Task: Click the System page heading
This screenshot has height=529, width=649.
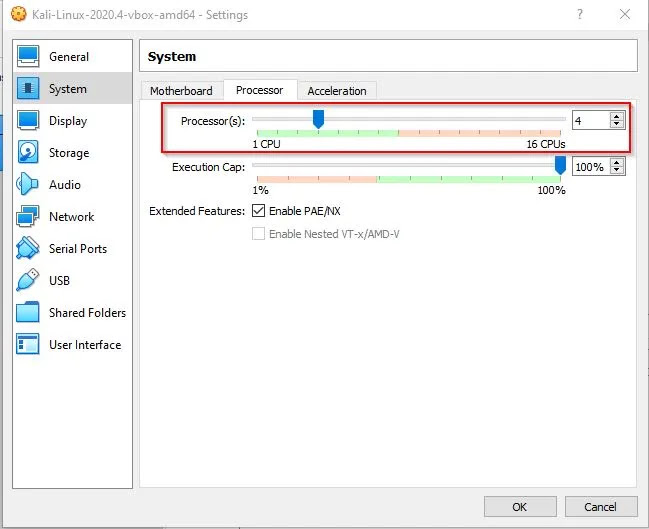Action: pyautogui.click(x=172, y=57)
